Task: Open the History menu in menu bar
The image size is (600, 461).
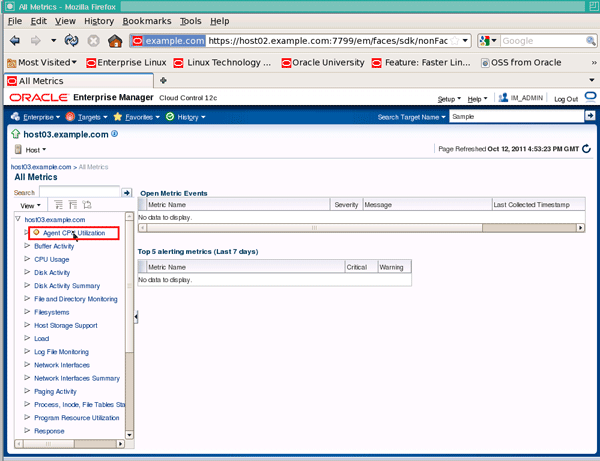Action: click(x=99, y=21)
